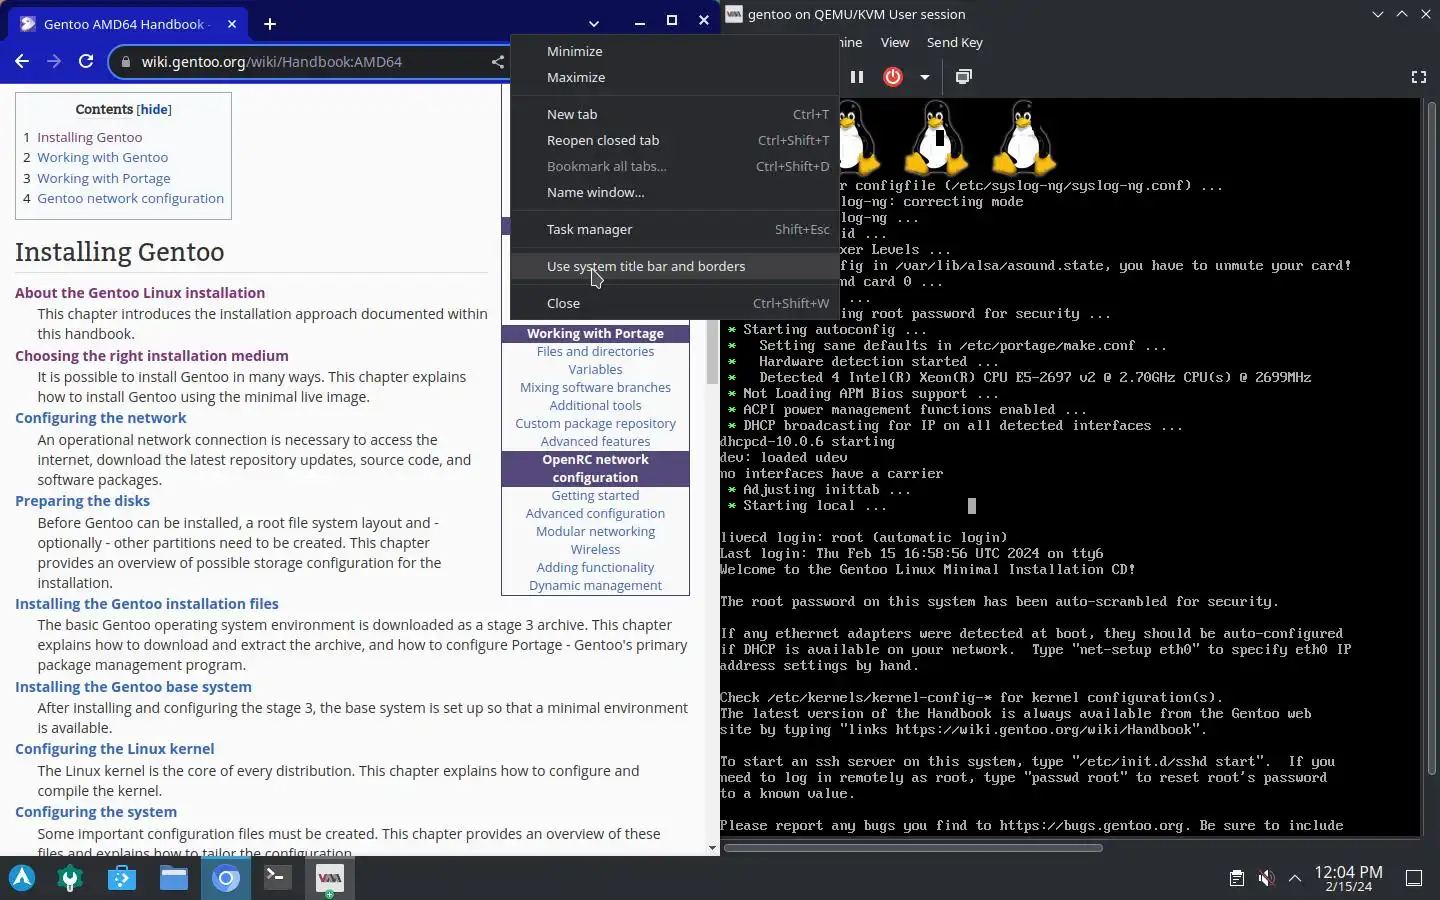Screen dimensions: 1440x900
Task: Select the Gentoo AMD64 Handbook tab
Action: [x=128, y=24]
